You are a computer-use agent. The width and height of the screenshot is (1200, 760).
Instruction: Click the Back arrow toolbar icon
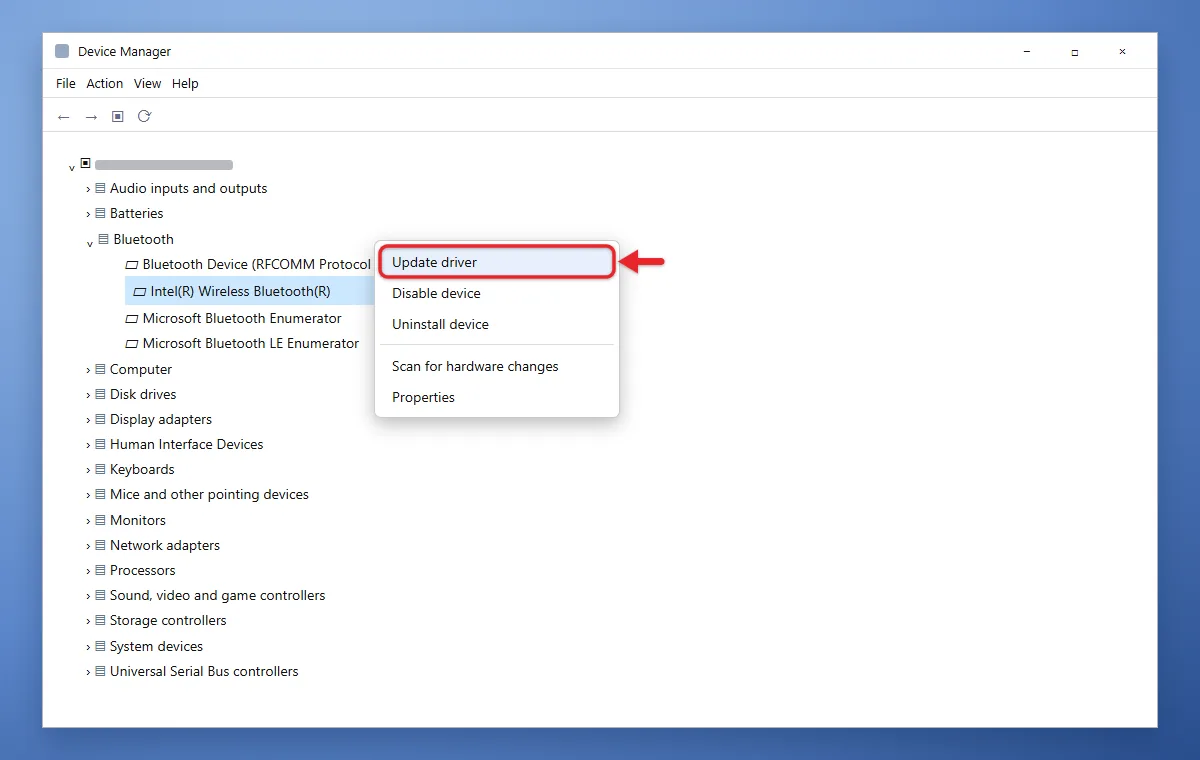(x=64, y=117)
